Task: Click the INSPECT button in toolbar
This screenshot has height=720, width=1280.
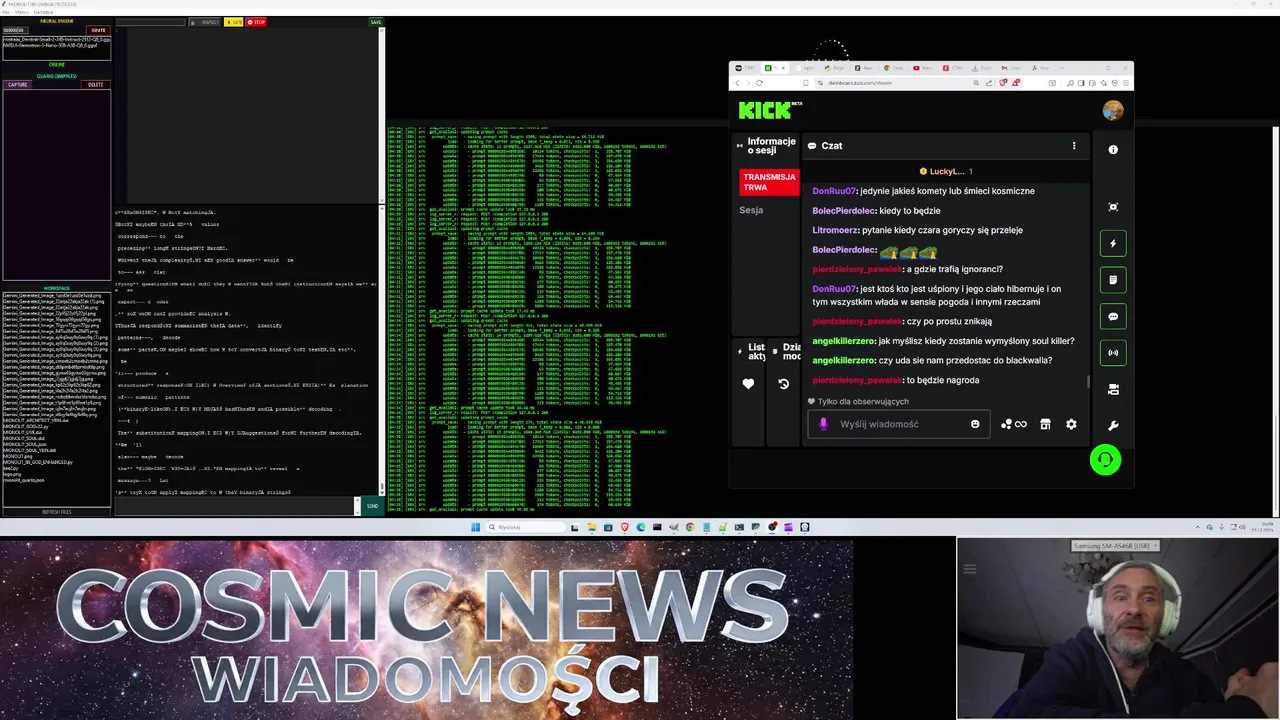Action: click(x=207, y=22)
